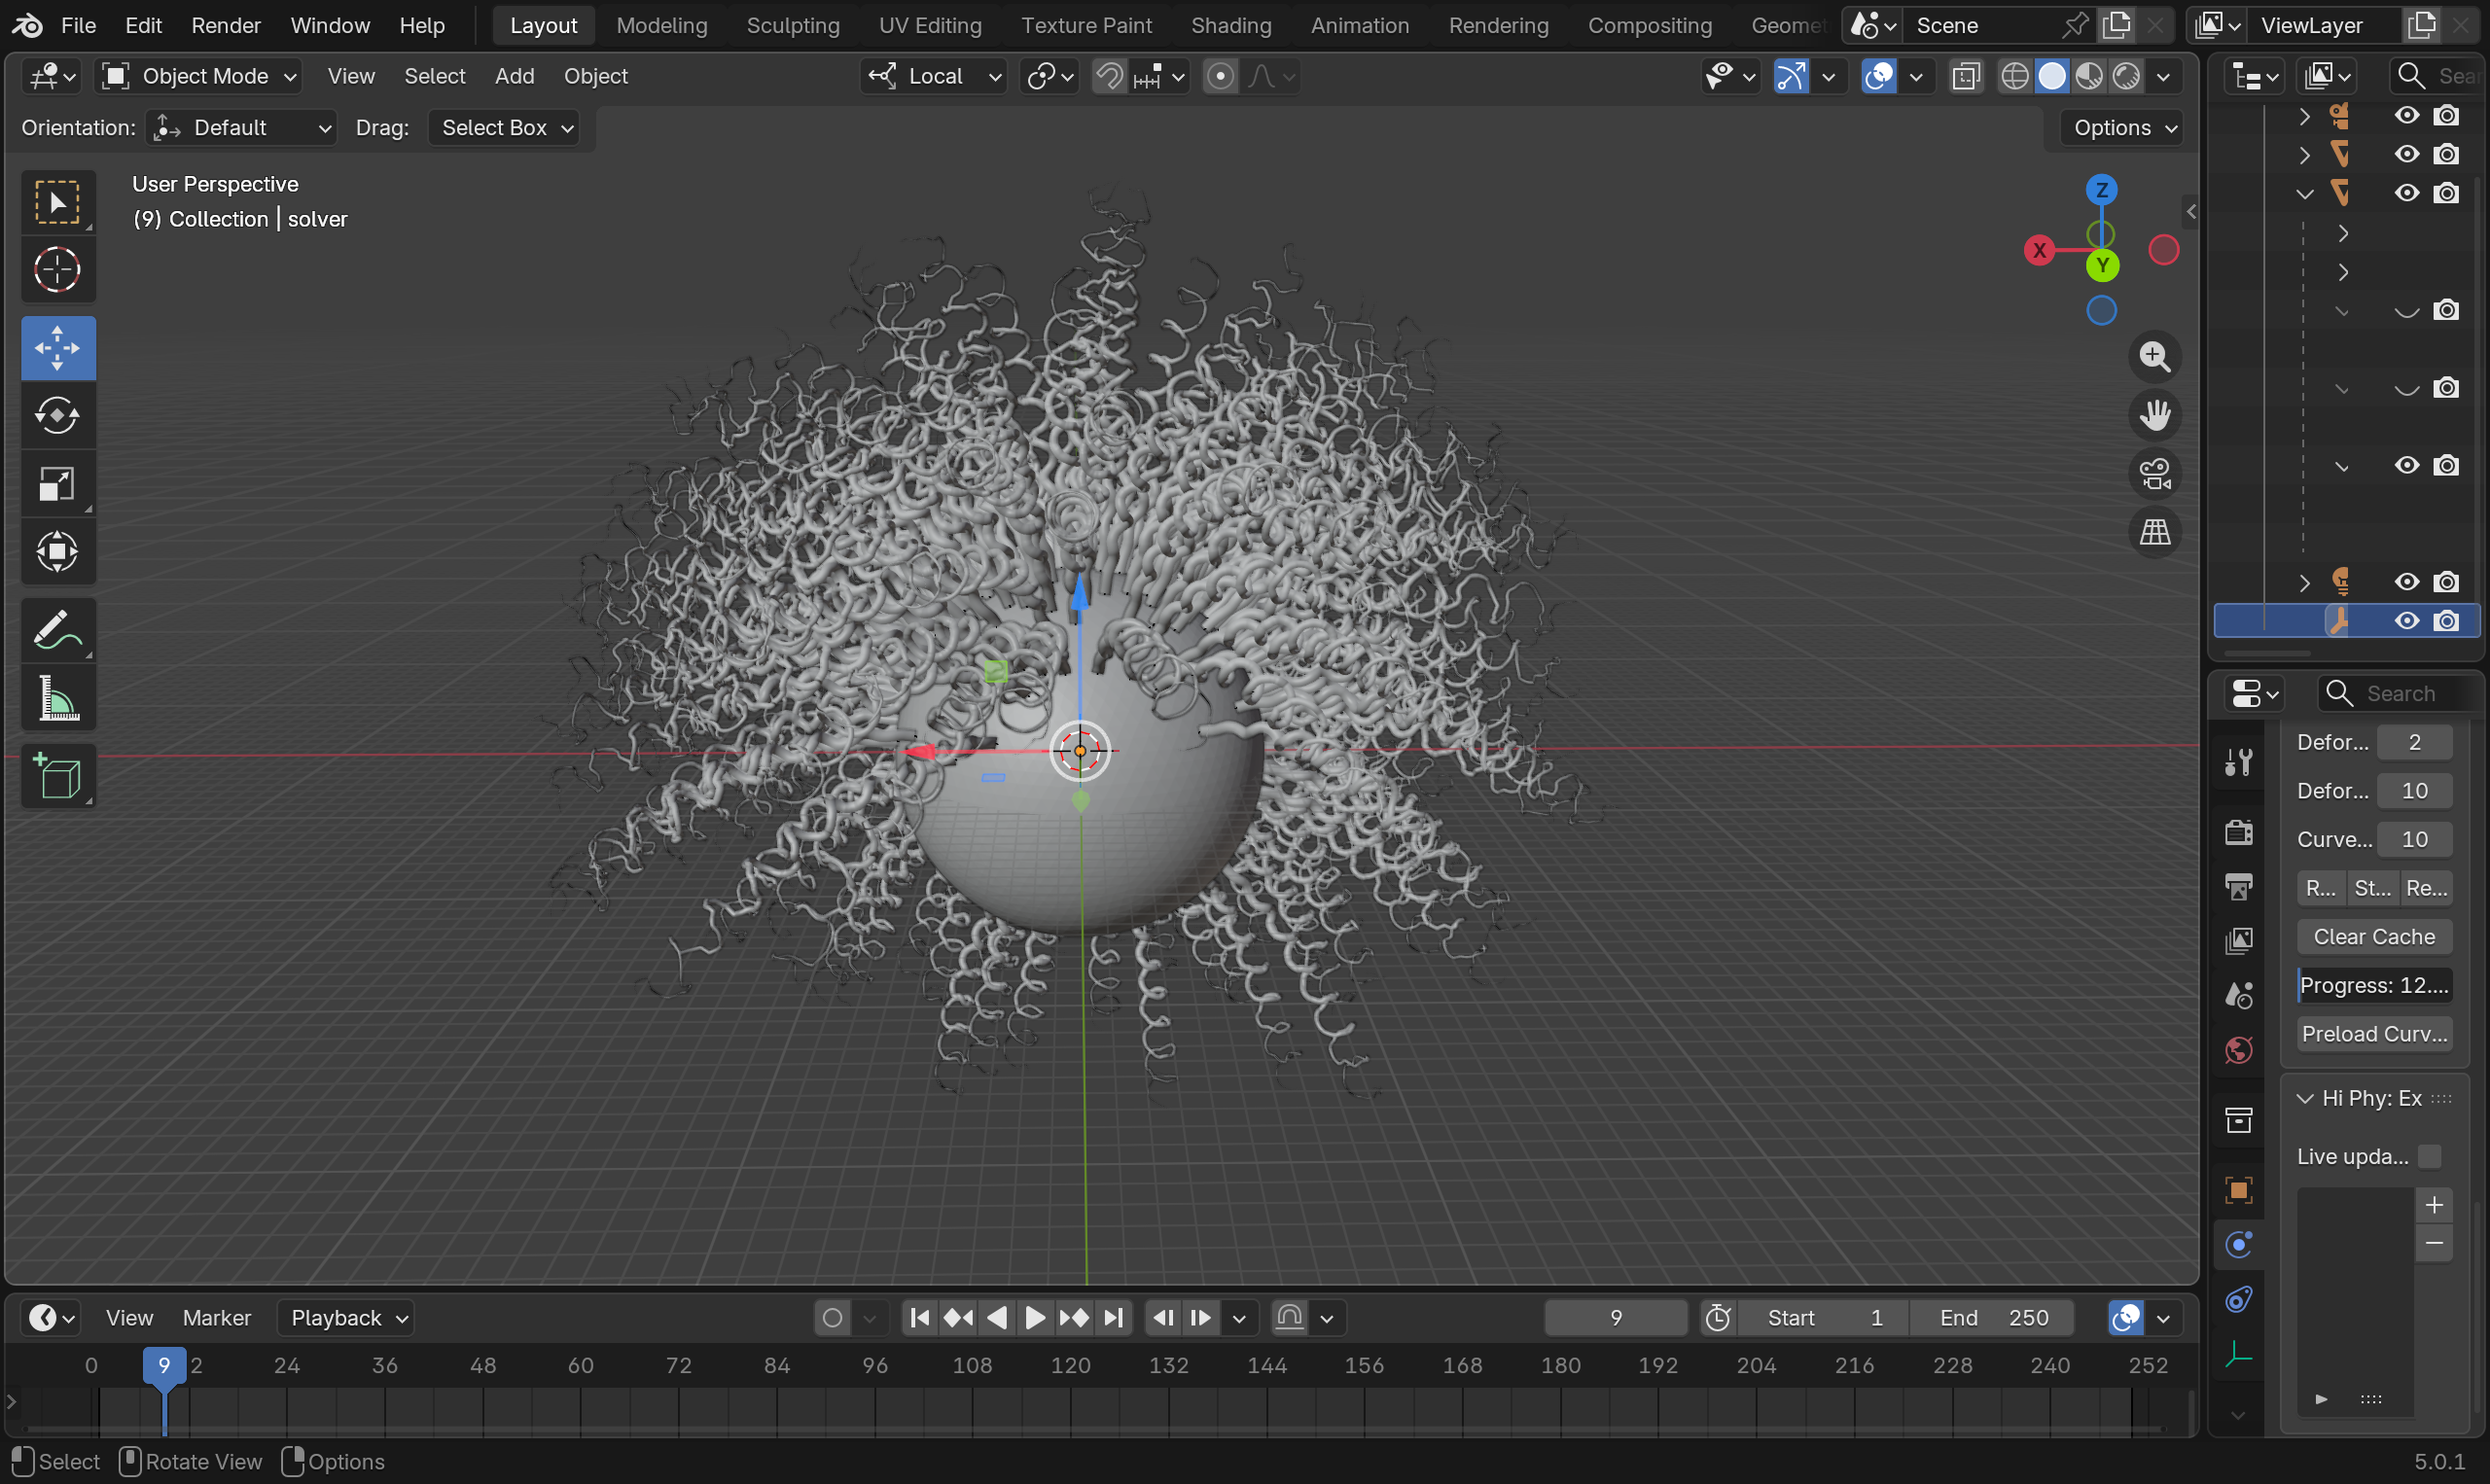This screenshot has width=2490, height=1484.
Task: Enable the Live update checkbox
Action: [2429, 1156]
